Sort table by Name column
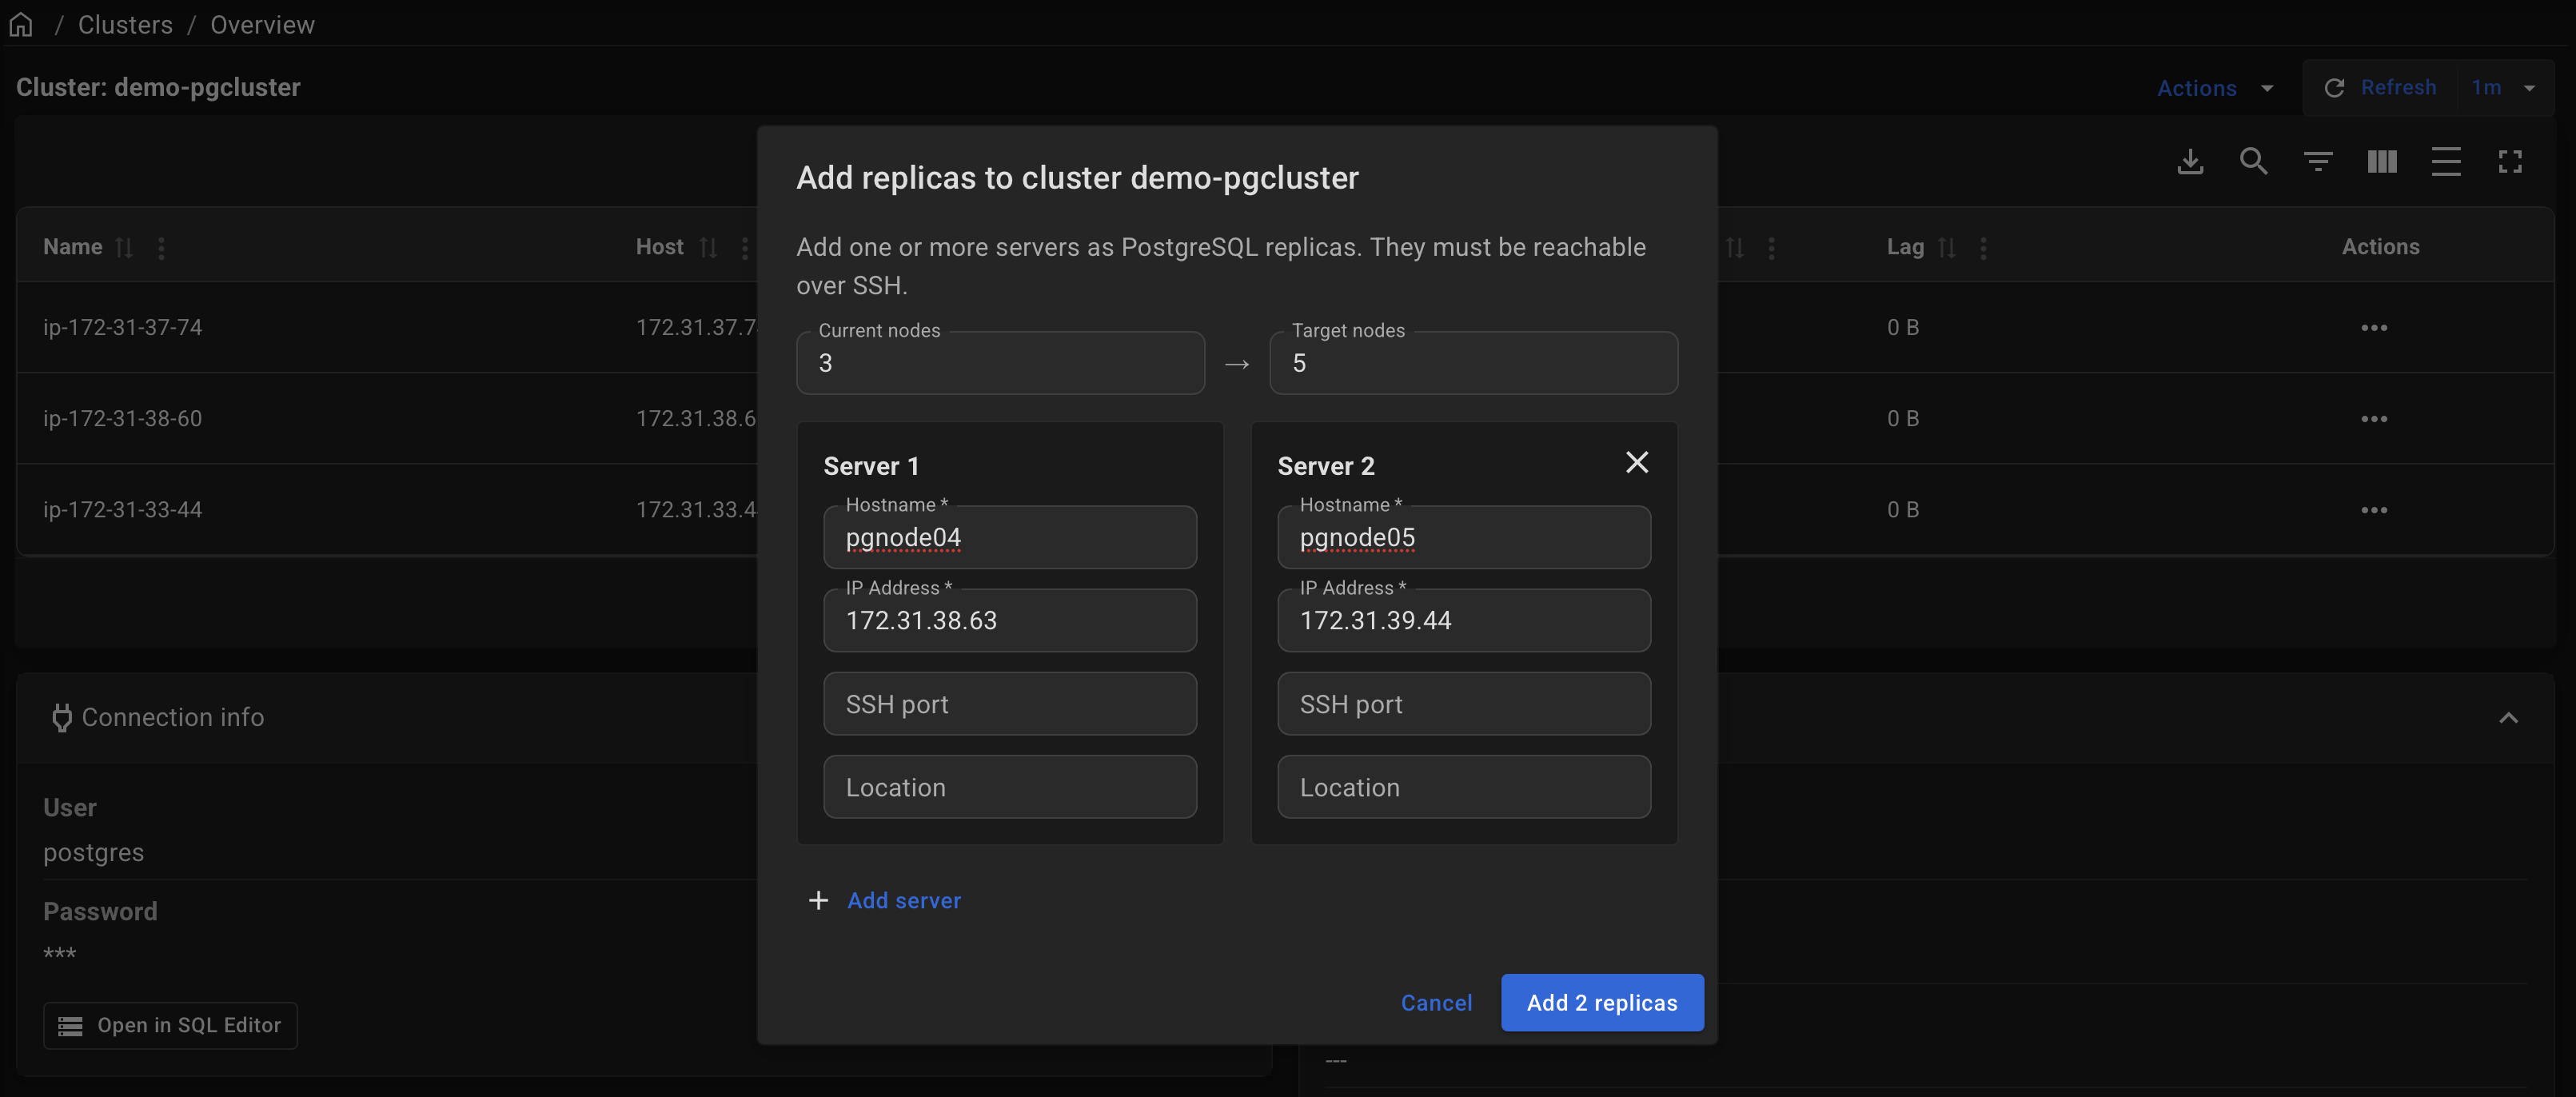The width and height of the screenshot is (2576, 1097). tap(124, 247)
